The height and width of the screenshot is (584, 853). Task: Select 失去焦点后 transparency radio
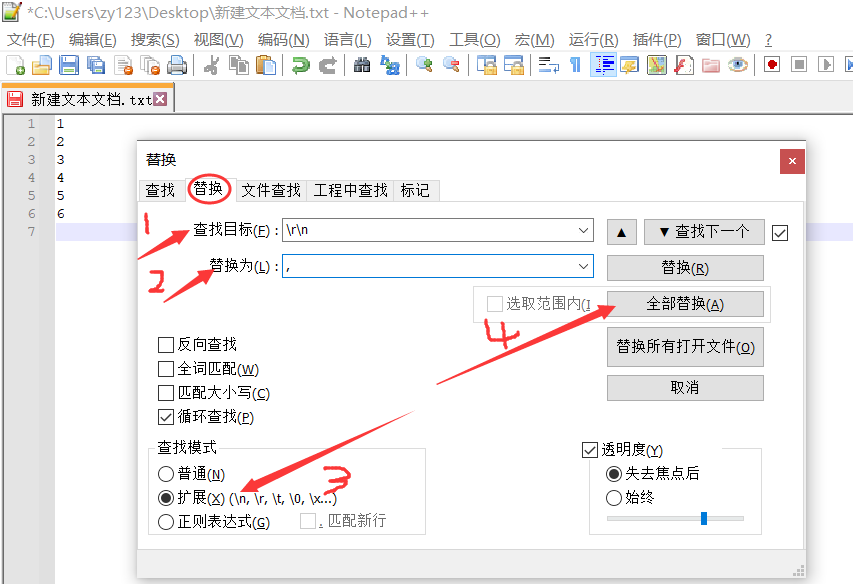[x=614, y=474]
